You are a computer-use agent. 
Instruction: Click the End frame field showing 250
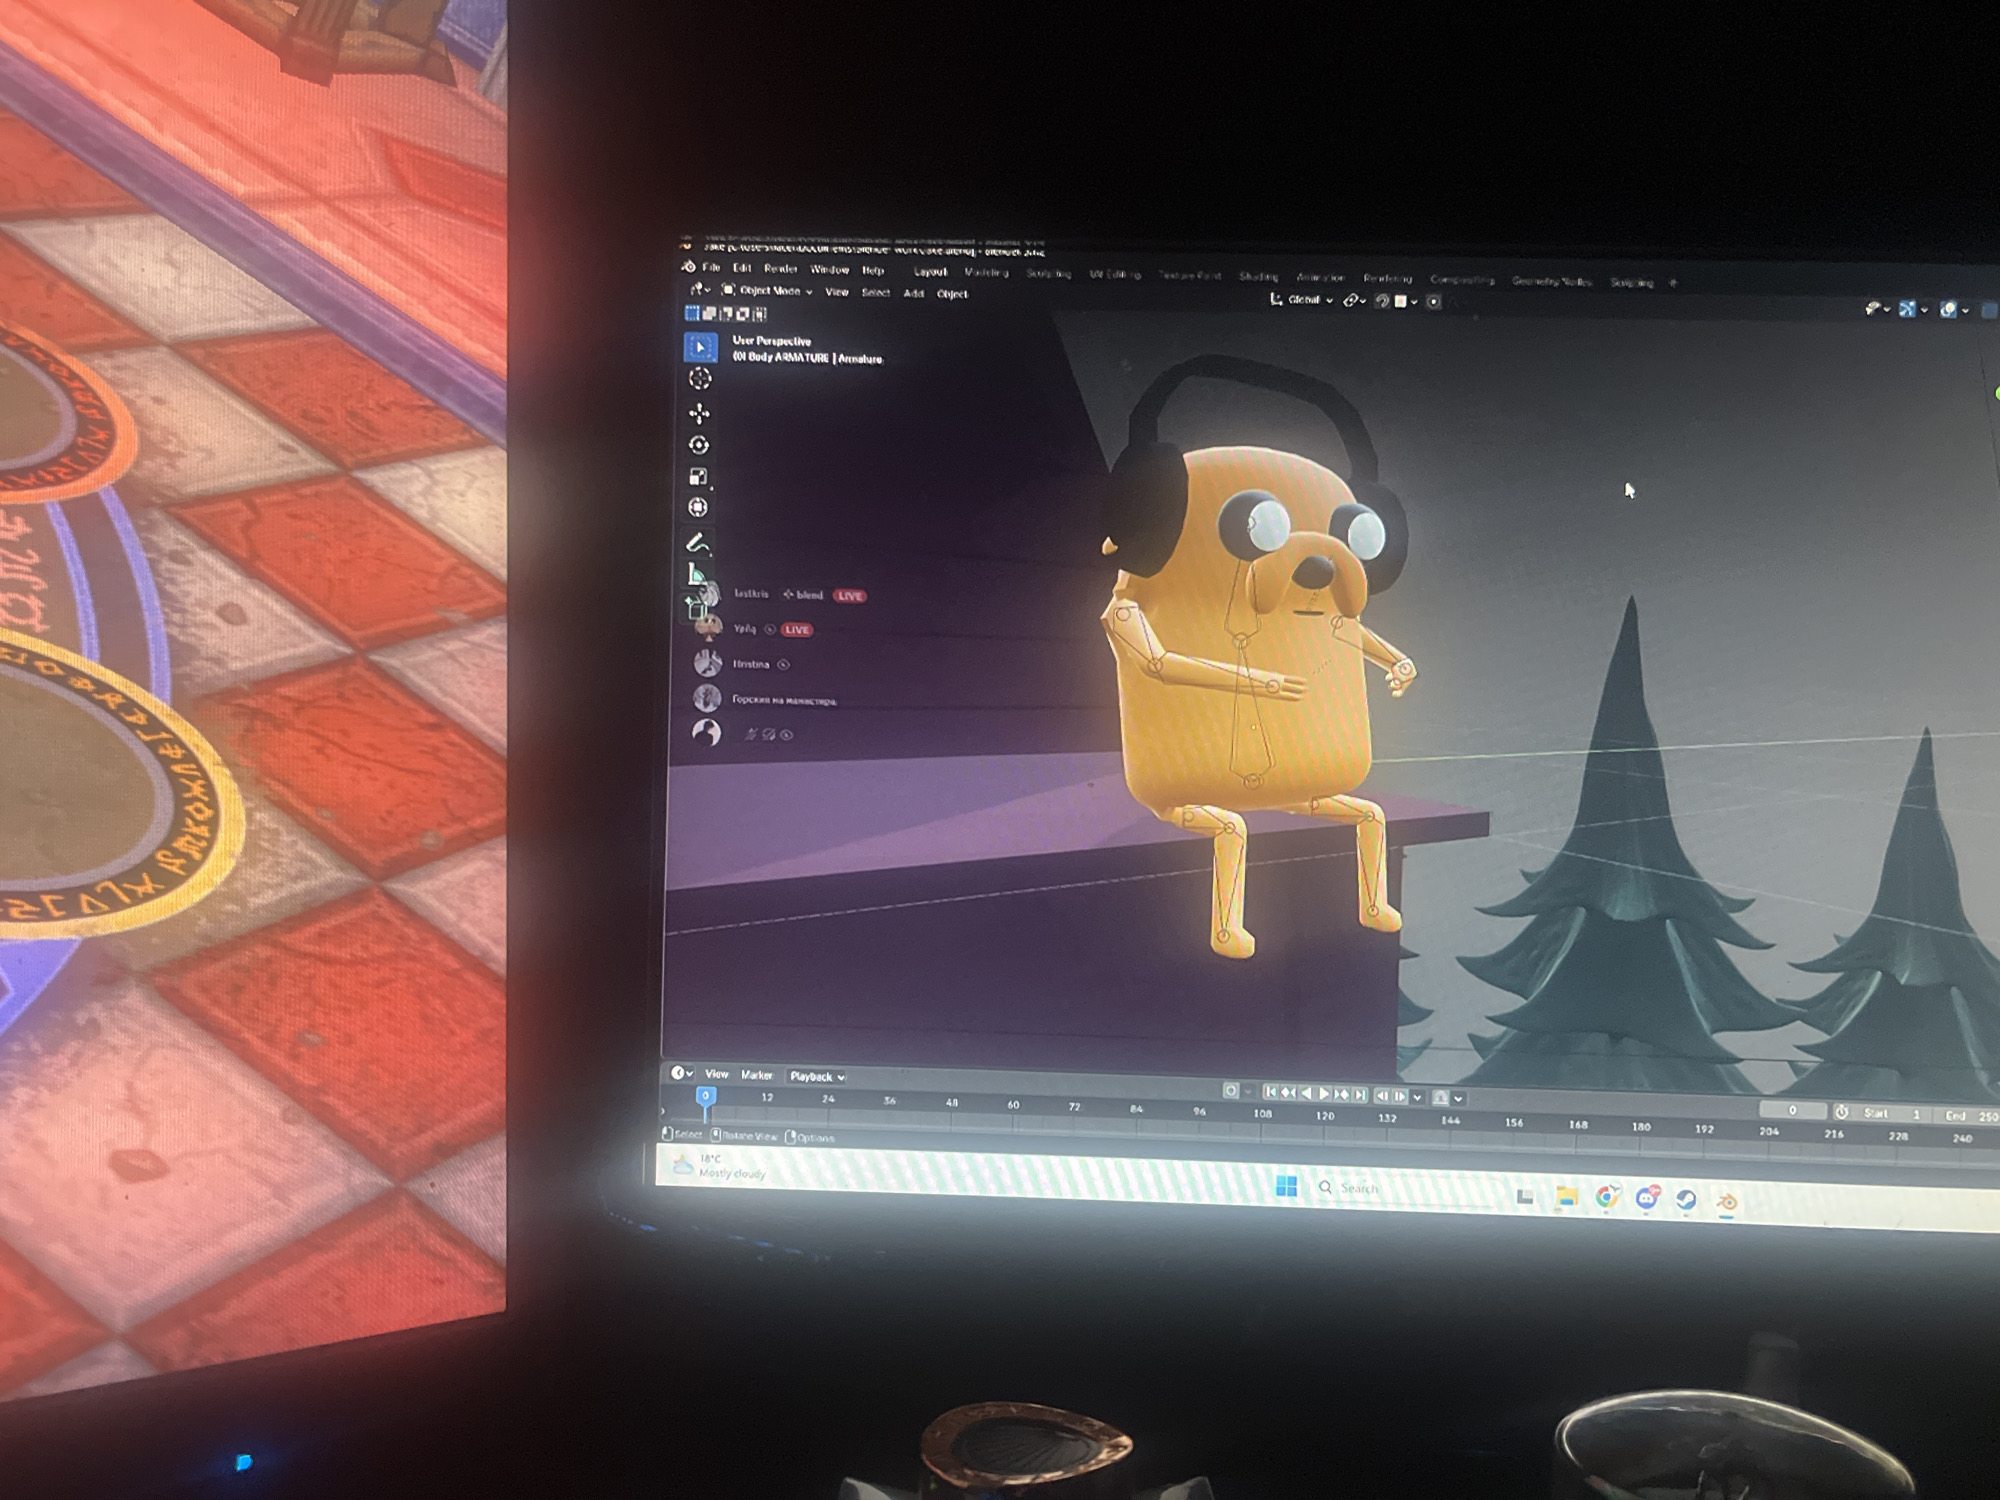point(1968,1116)
